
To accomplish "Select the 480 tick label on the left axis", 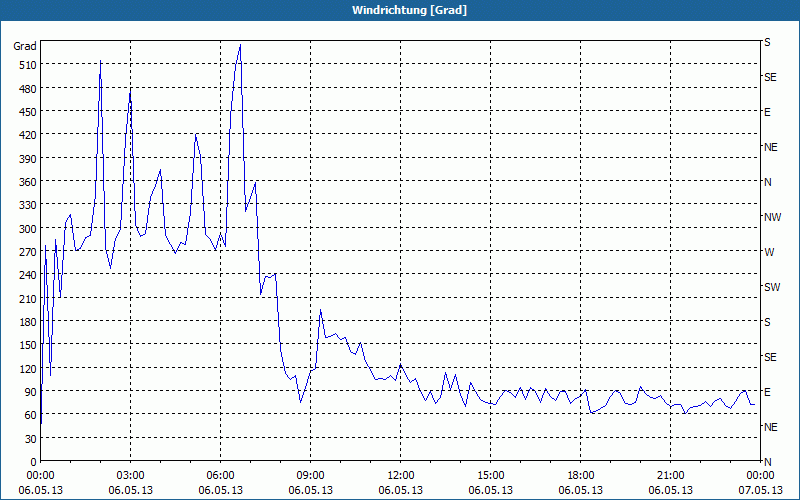I will click(x=28, y=89).
